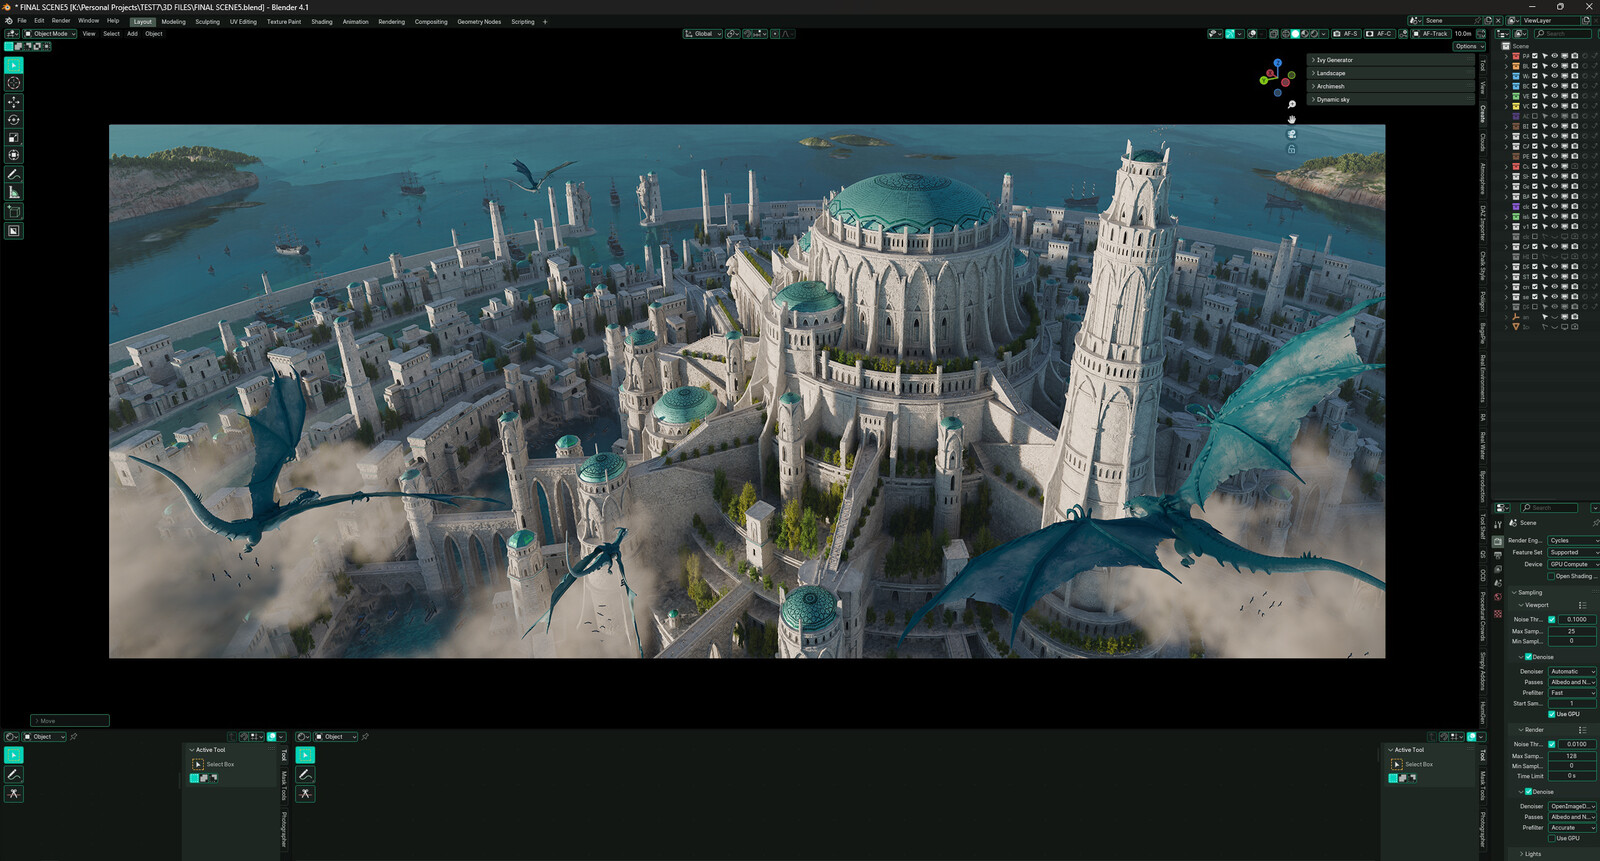This screenshot has height=861, width=1600.
Task: Open the World properties tab icon
Action: pos(1498,597)
